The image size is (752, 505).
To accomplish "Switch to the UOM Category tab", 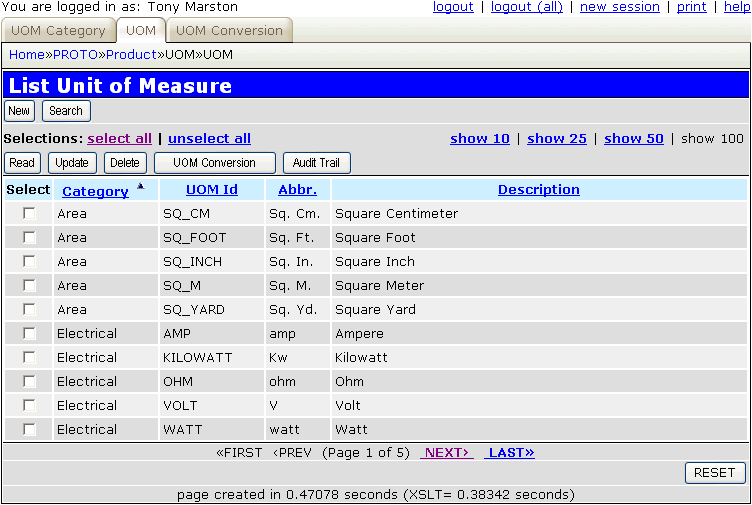I will 58,30.
